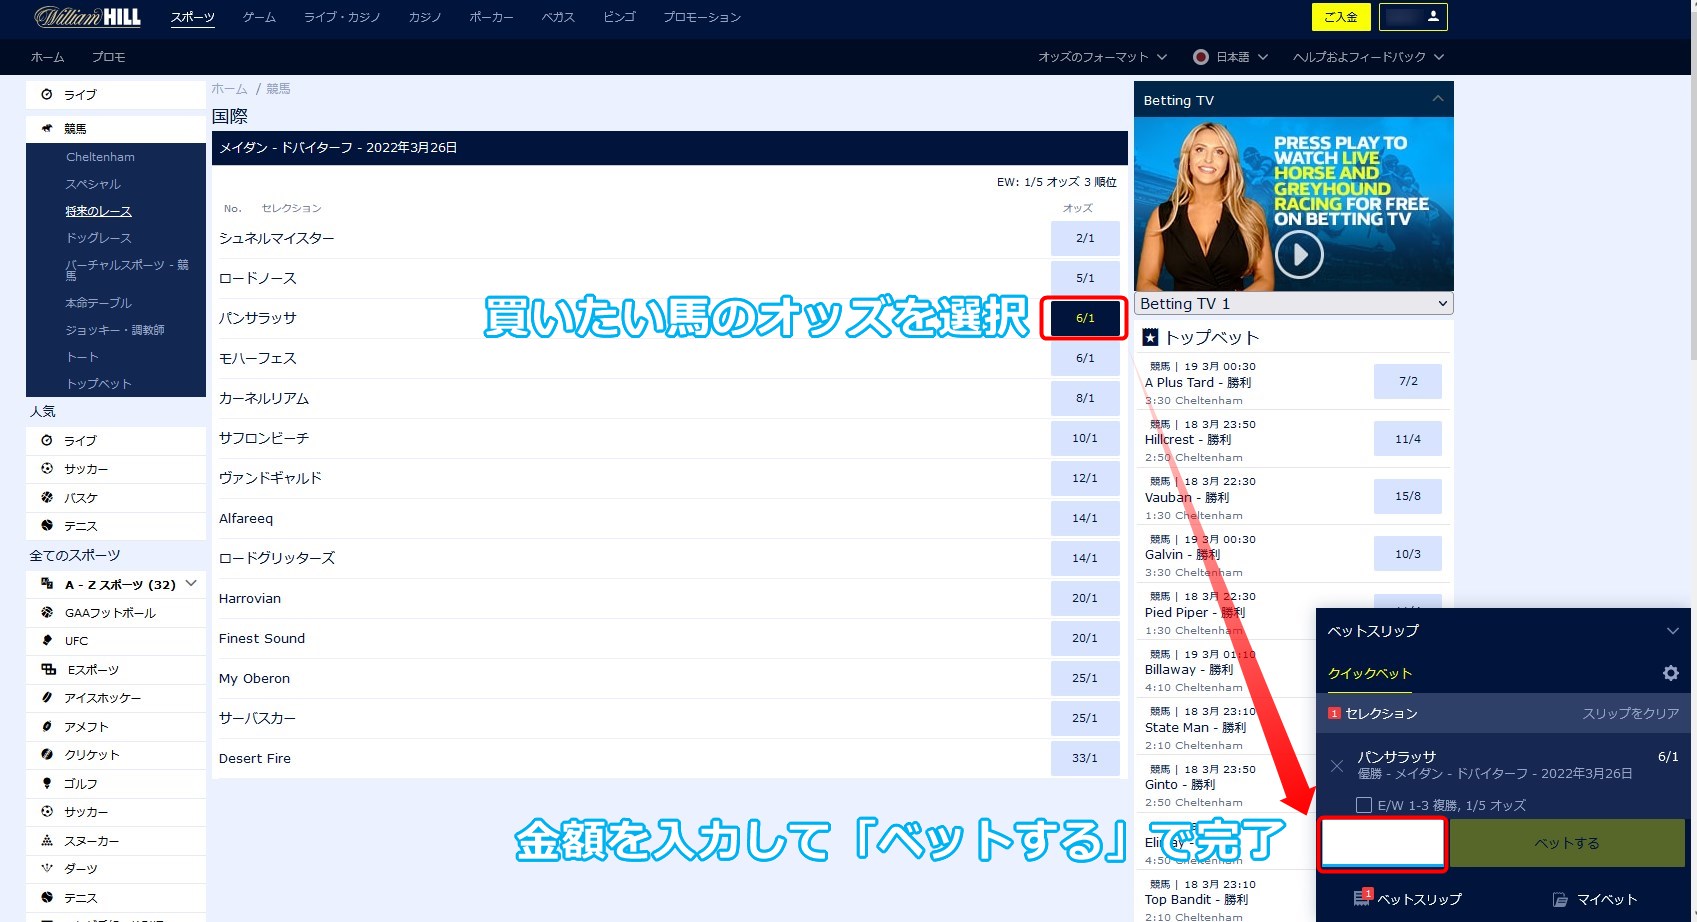
Task: Click the Eスポーツ icon
Action: tap(48, 669)
